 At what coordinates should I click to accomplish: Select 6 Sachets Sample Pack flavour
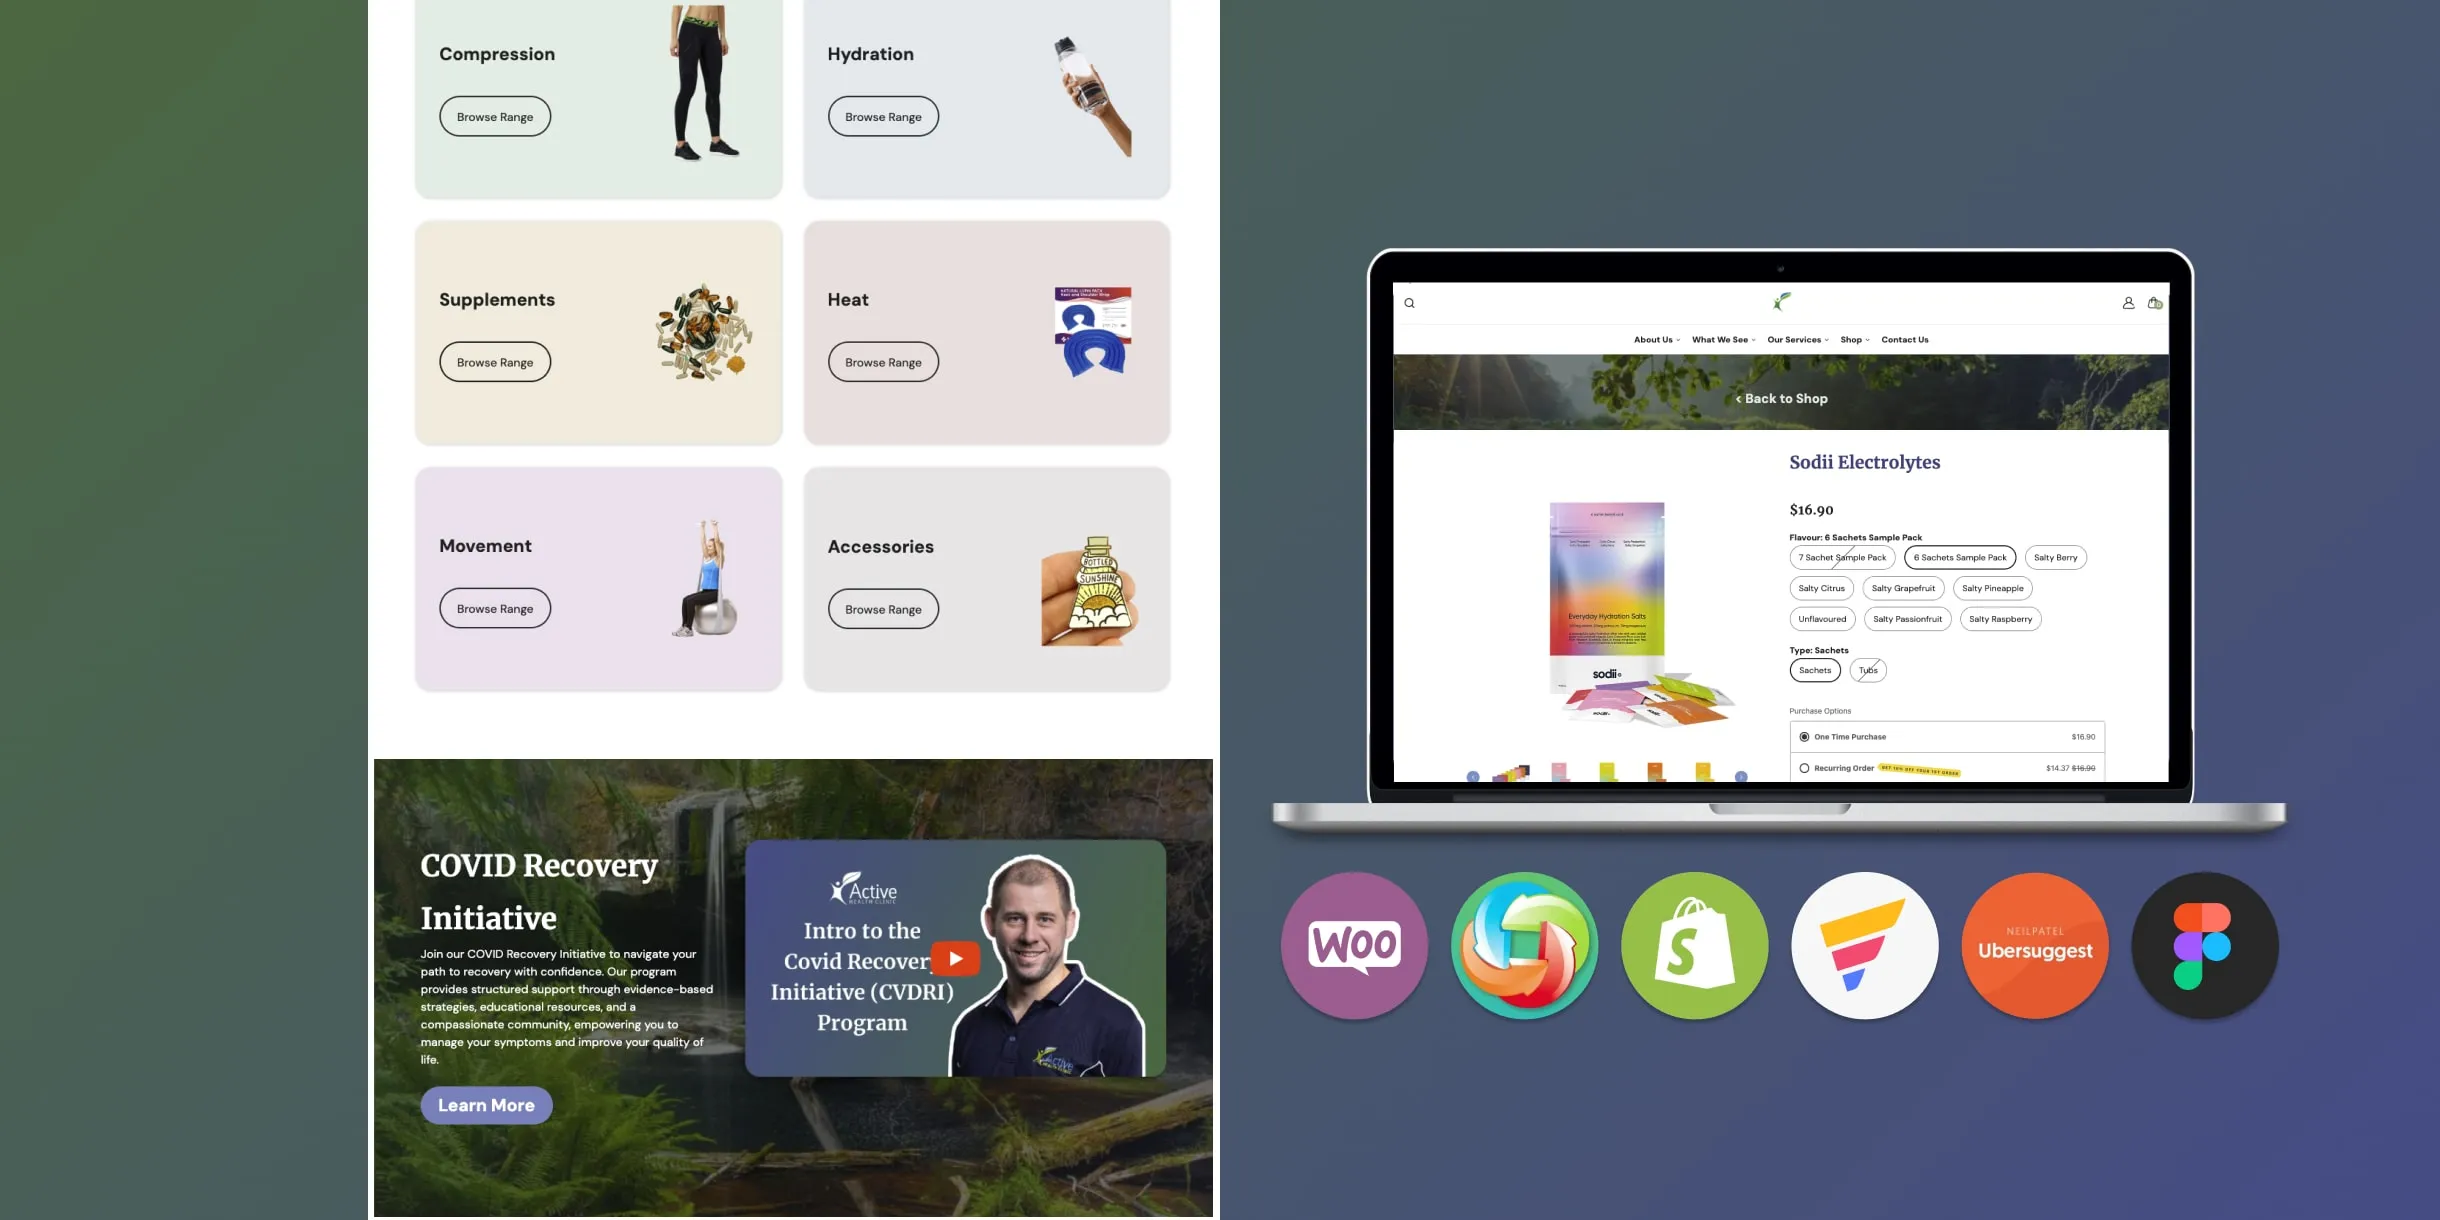[x=1959, y=557]
